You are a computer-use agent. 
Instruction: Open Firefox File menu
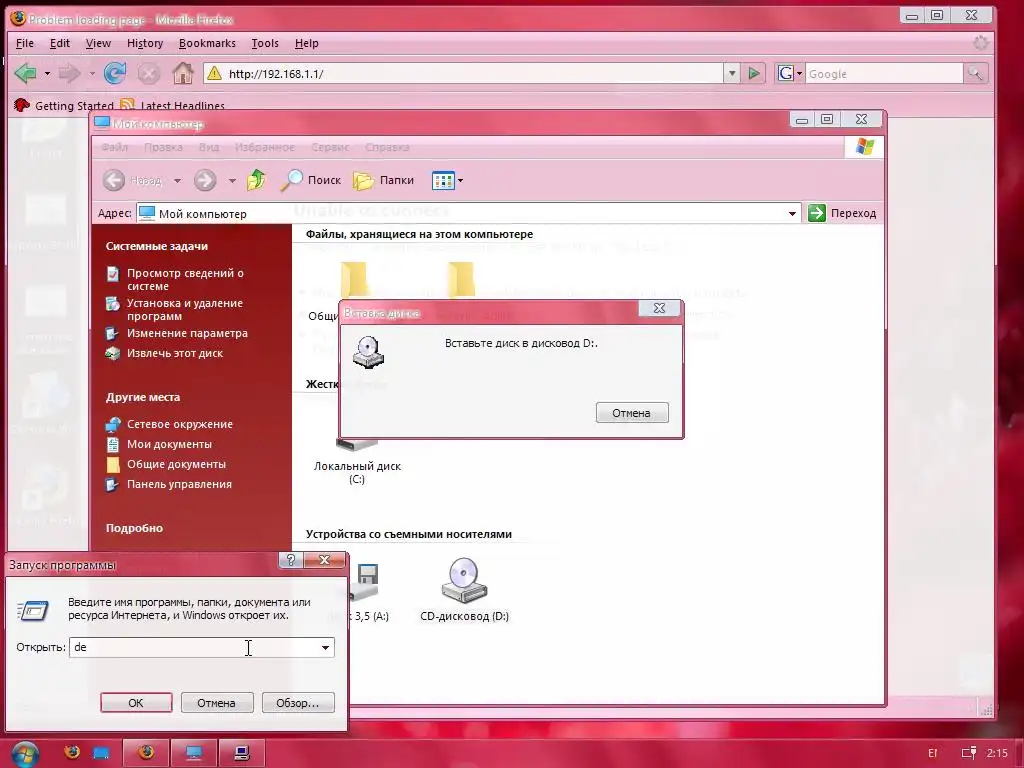[x=25, y=43]
